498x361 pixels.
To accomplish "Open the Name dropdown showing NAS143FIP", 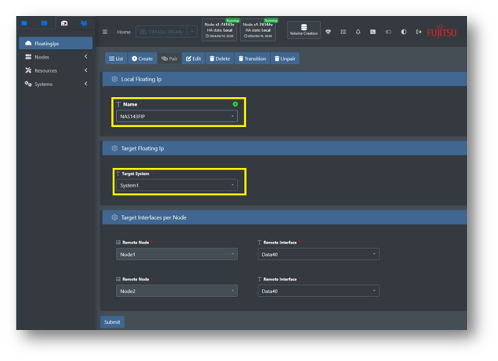I will [x=177, y=116].
